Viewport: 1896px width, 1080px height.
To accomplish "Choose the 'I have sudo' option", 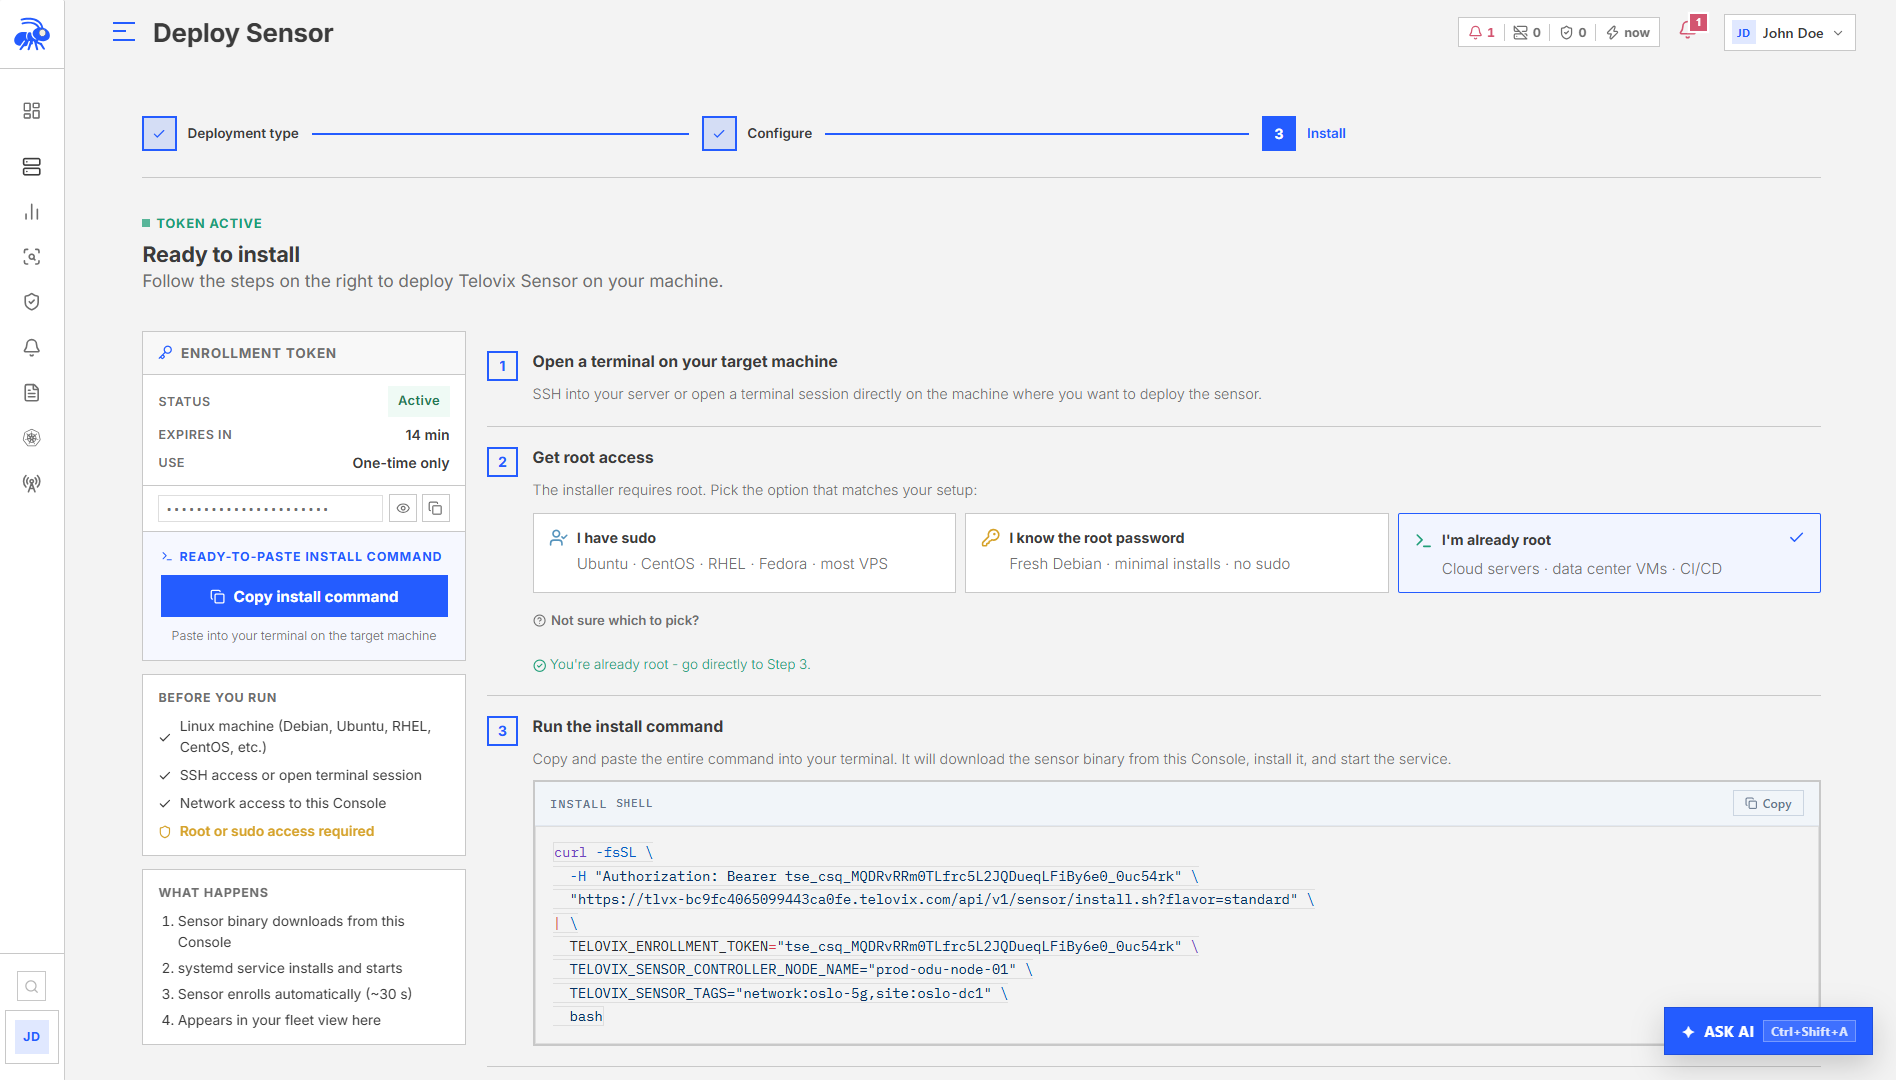I will click(x=744, y=553).
